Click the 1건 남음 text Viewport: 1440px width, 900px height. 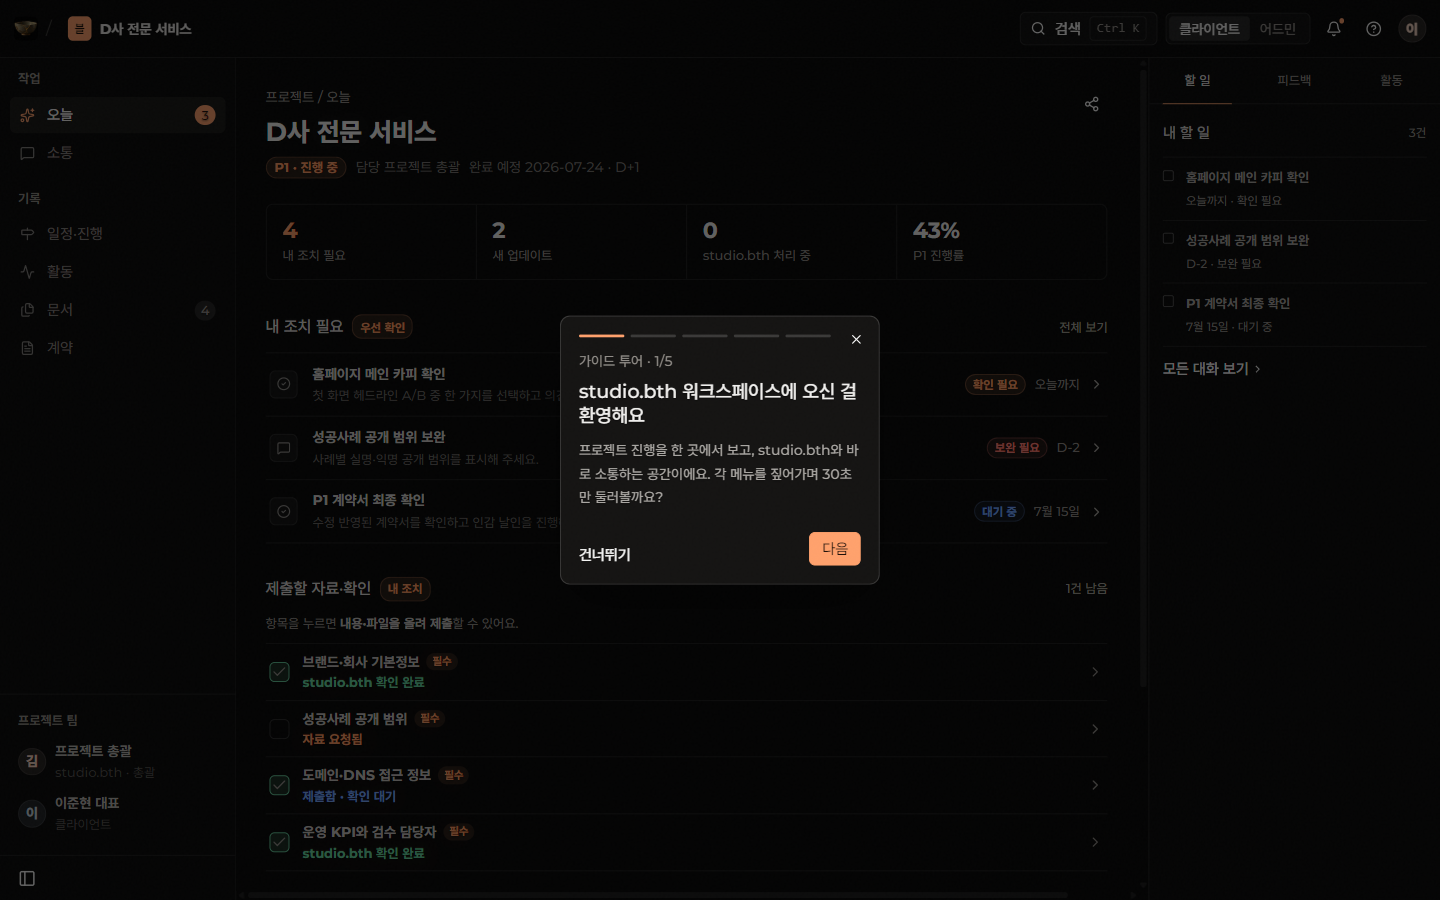click(1086, 589)
